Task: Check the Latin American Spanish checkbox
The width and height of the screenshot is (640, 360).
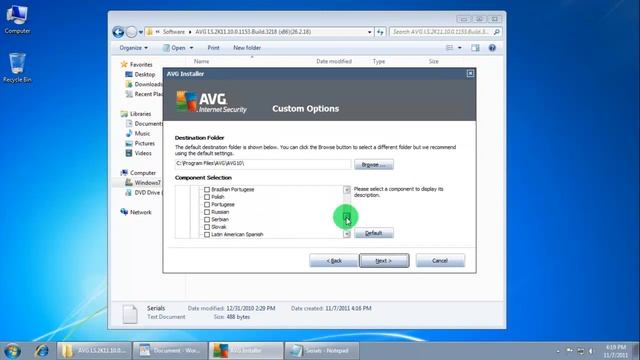Action: [x=207, y=234]
